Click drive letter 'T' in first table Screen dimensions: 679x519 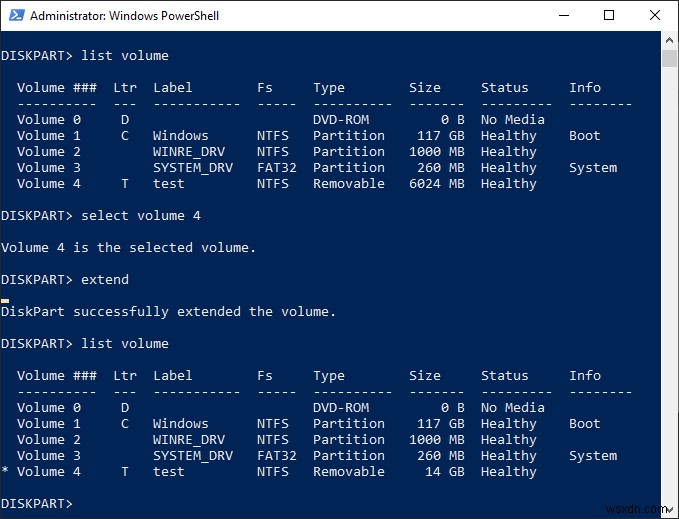(125, 184)
